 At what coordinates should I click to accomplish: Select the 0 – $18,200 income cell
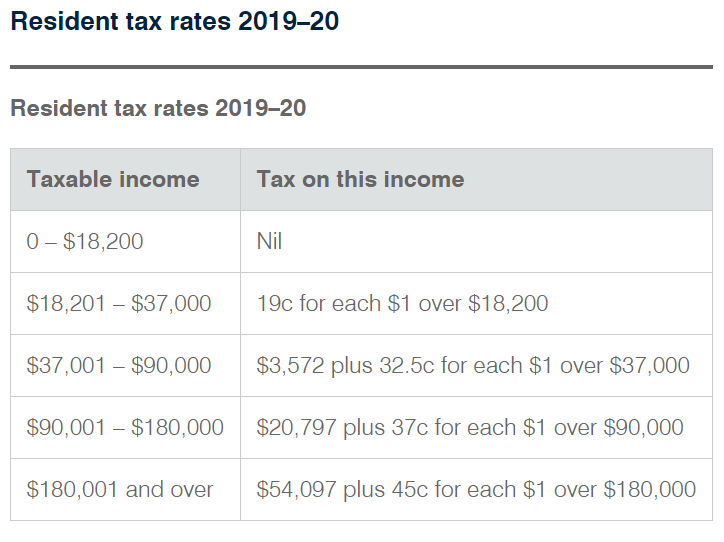[x=126, y=241]
